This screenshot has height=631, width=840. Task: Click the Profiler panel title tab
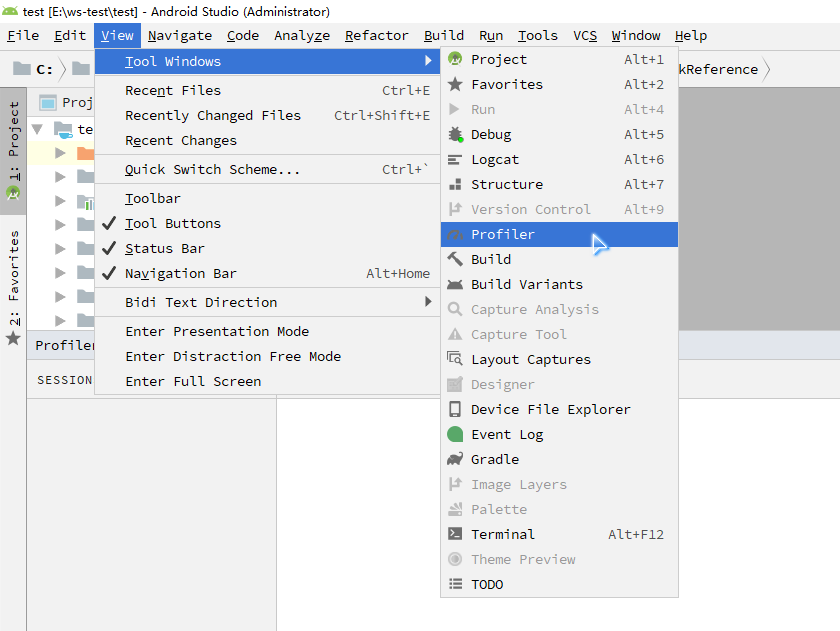click(64, 345)
